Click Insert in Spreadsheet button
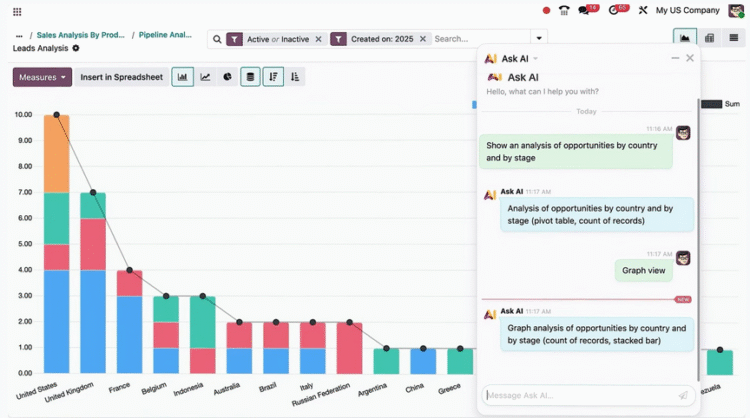Screen dimensions: 750x418 pyautogui.click(x=121, y=77)
